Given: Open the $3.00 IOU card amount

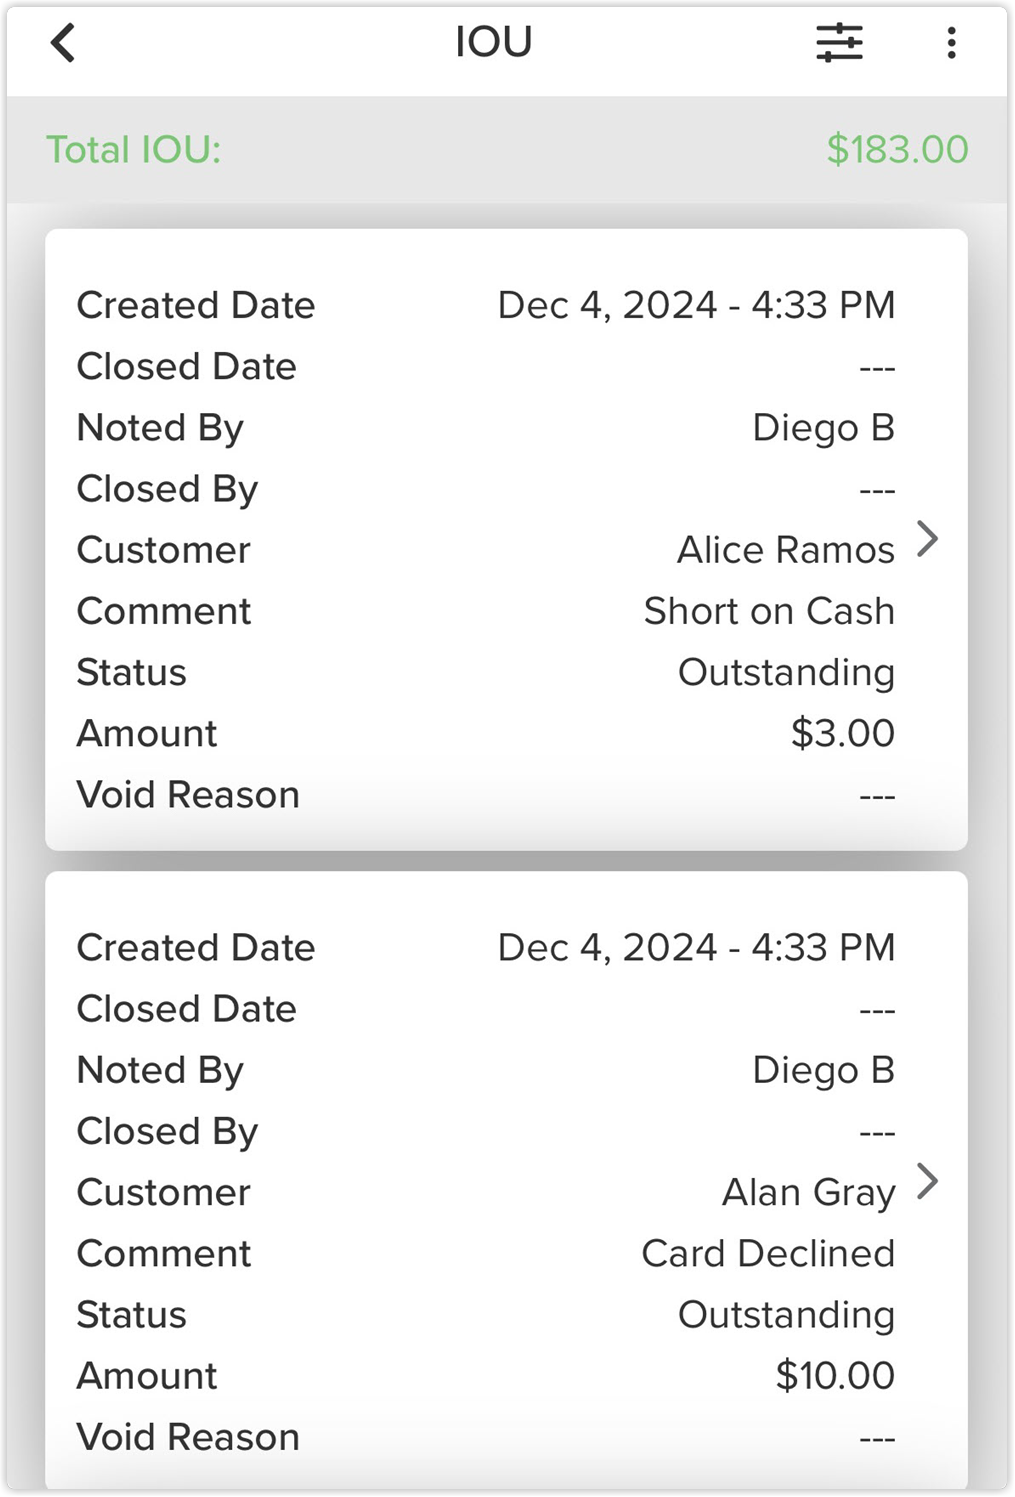Looking at the screenshot, I should (x=842, y=733).
